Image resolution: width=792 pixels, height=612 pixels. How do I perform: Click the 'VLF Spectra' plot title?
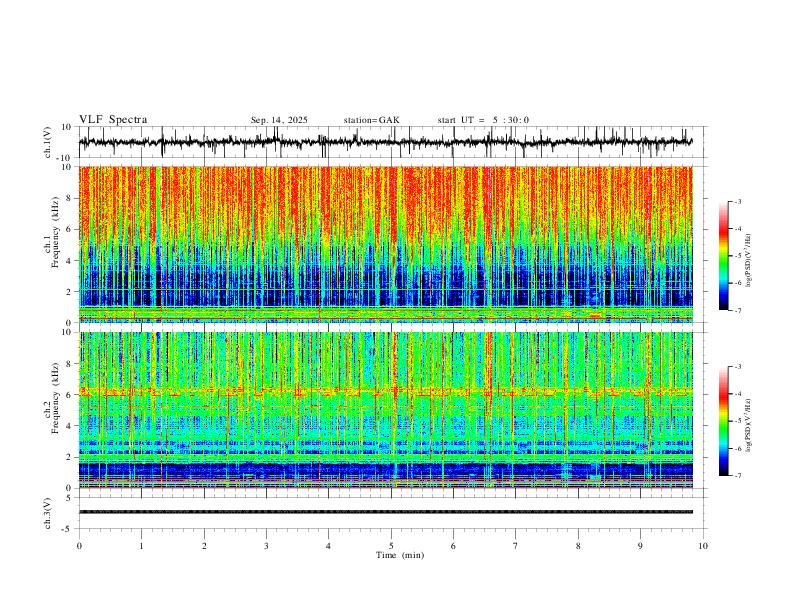(113, 120)
